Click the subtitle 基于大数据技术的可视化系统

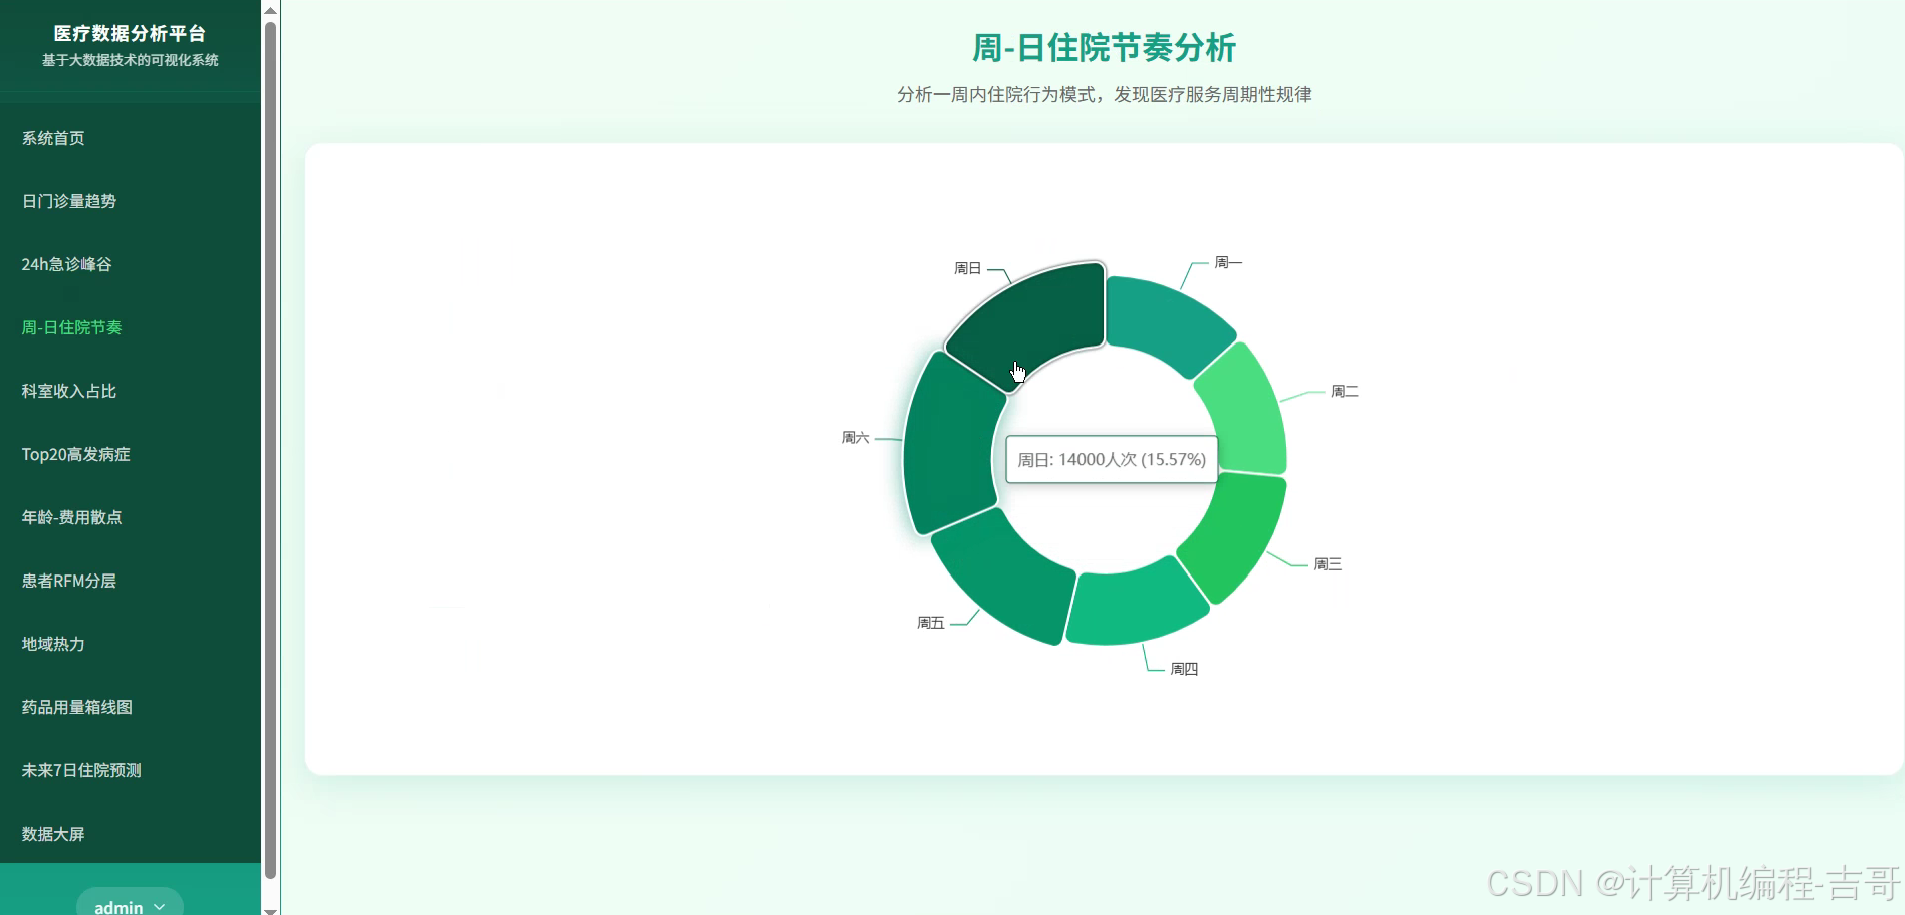(130, 60)
